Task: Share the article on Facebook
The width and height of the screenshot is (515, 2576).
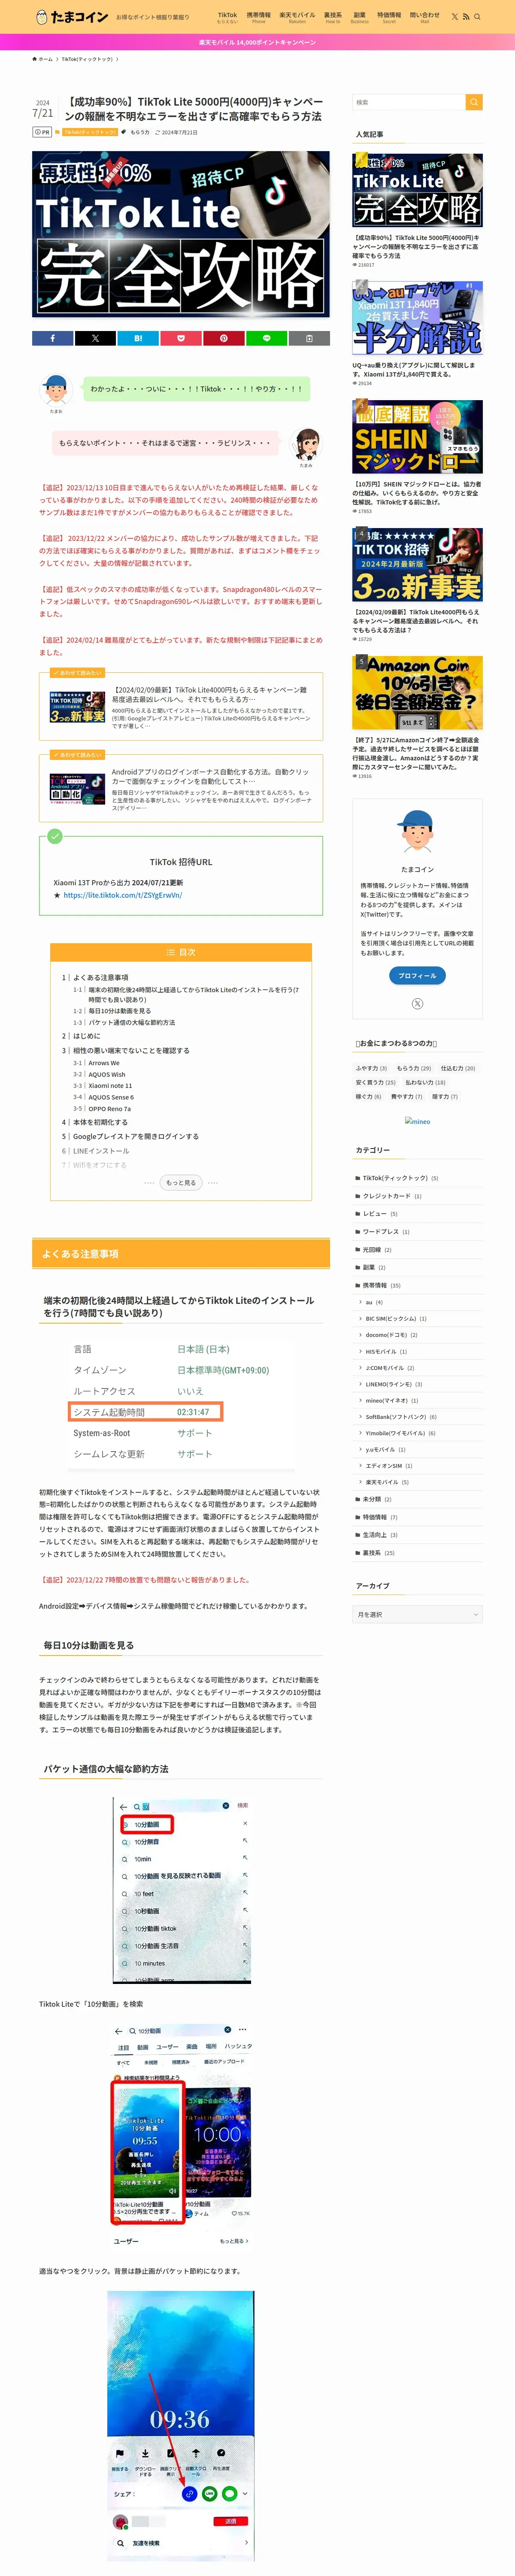Action: point(52,338)
